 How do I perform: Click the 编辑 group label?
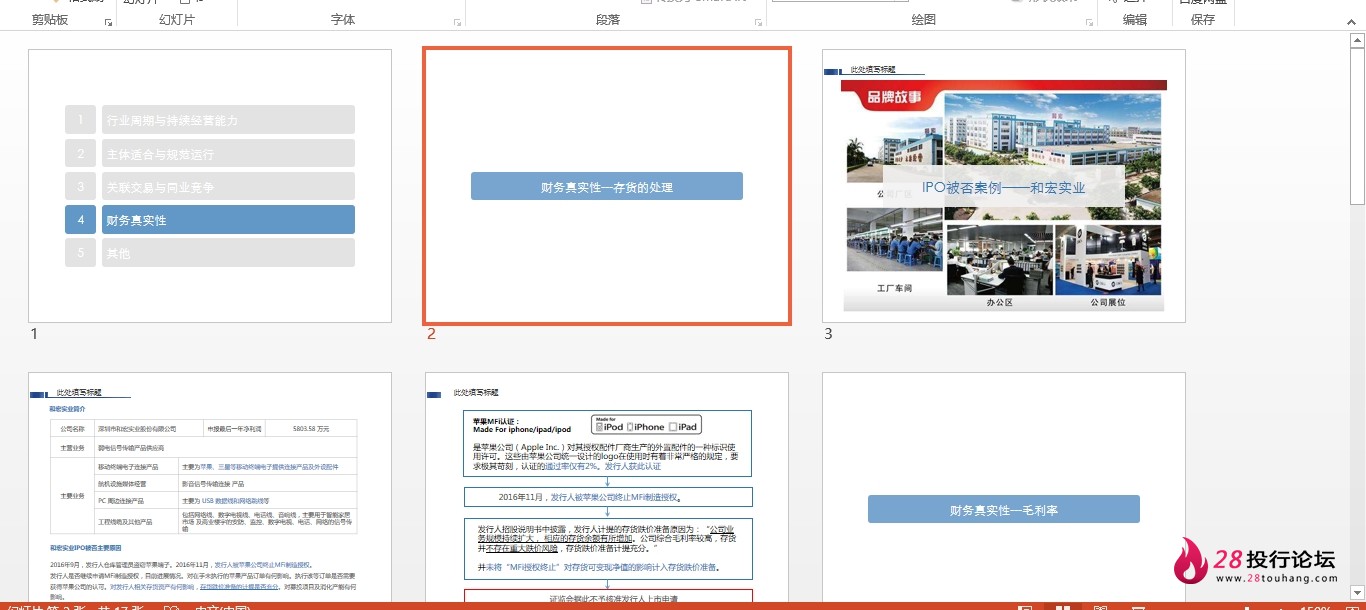point(1135,20)
